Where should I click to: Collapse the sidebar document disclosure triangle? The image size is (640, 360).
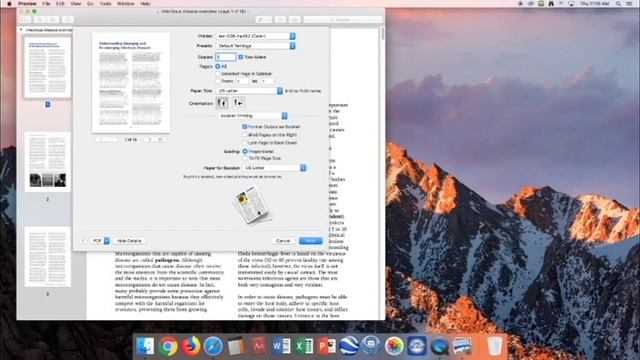tap(21, 30)
